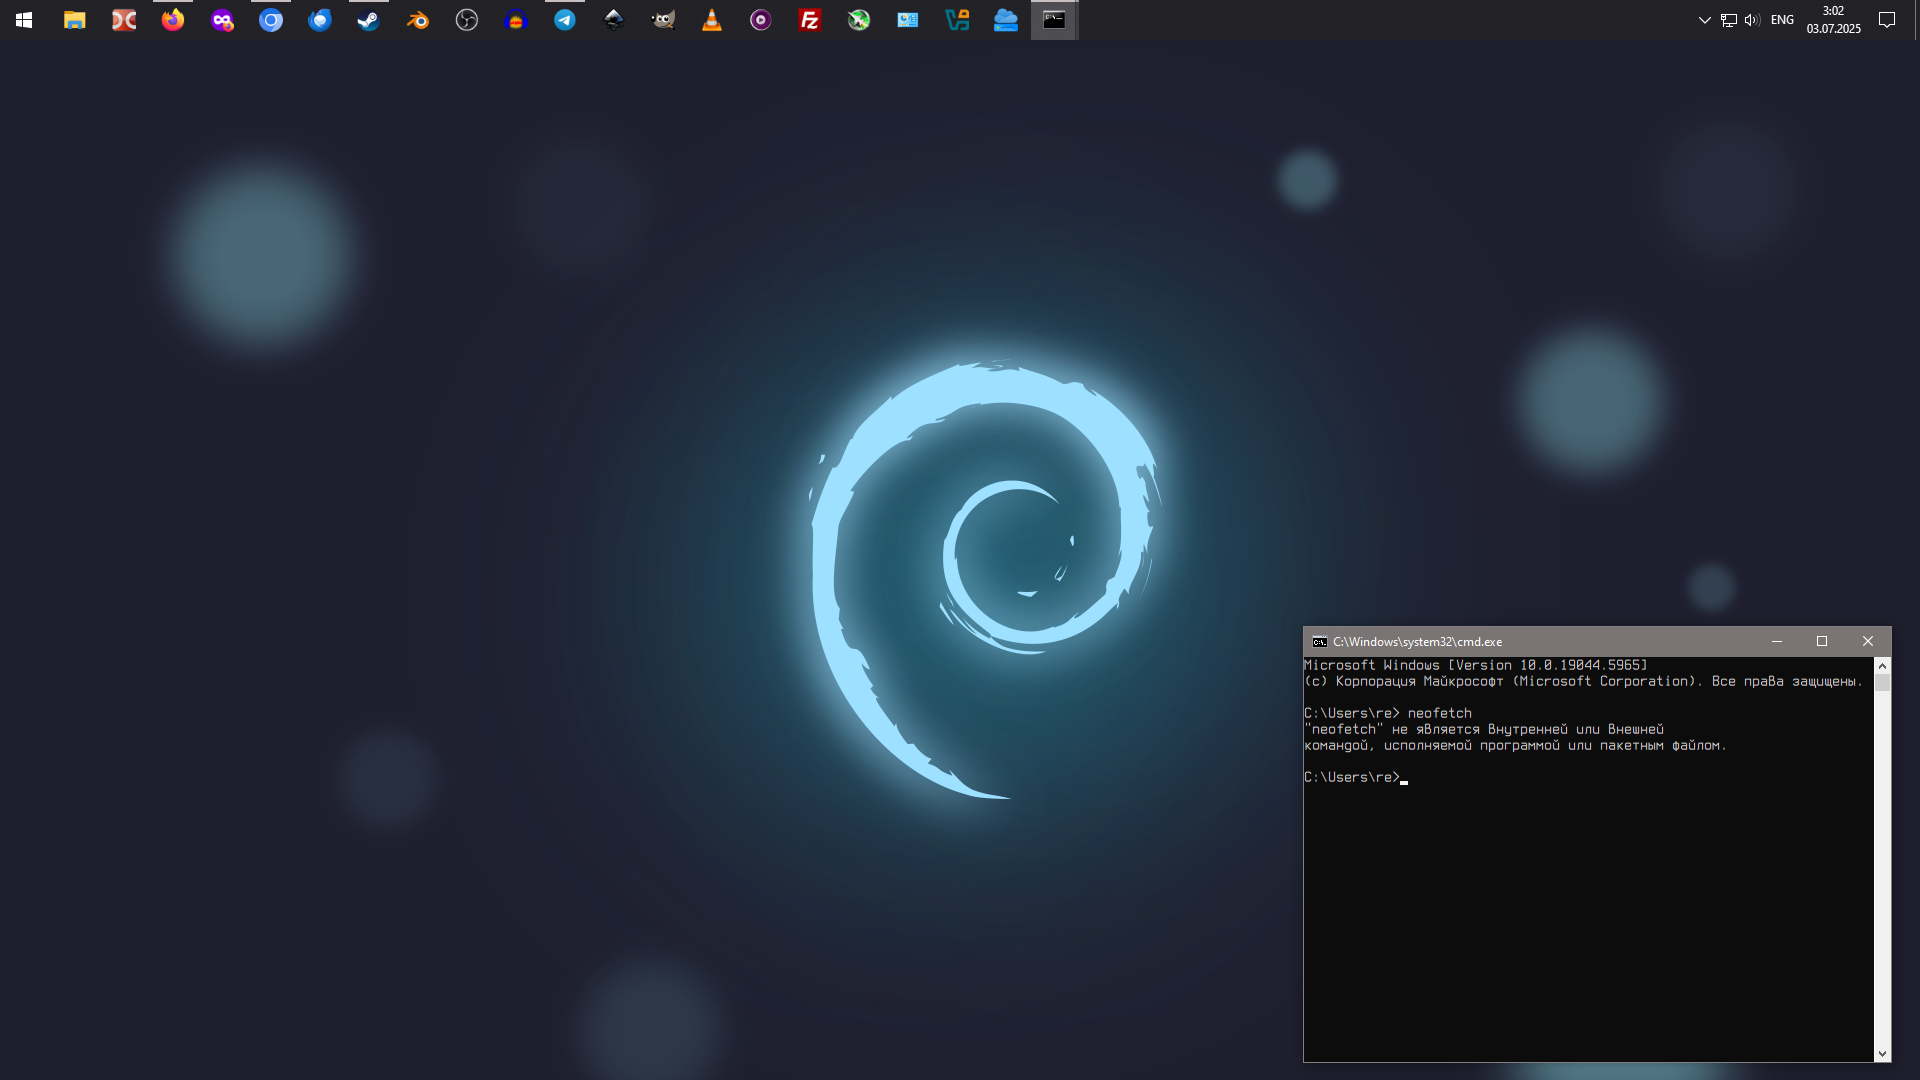Open notification action center
This screenshot has height=1080, width=1920.
[1887, 20]
